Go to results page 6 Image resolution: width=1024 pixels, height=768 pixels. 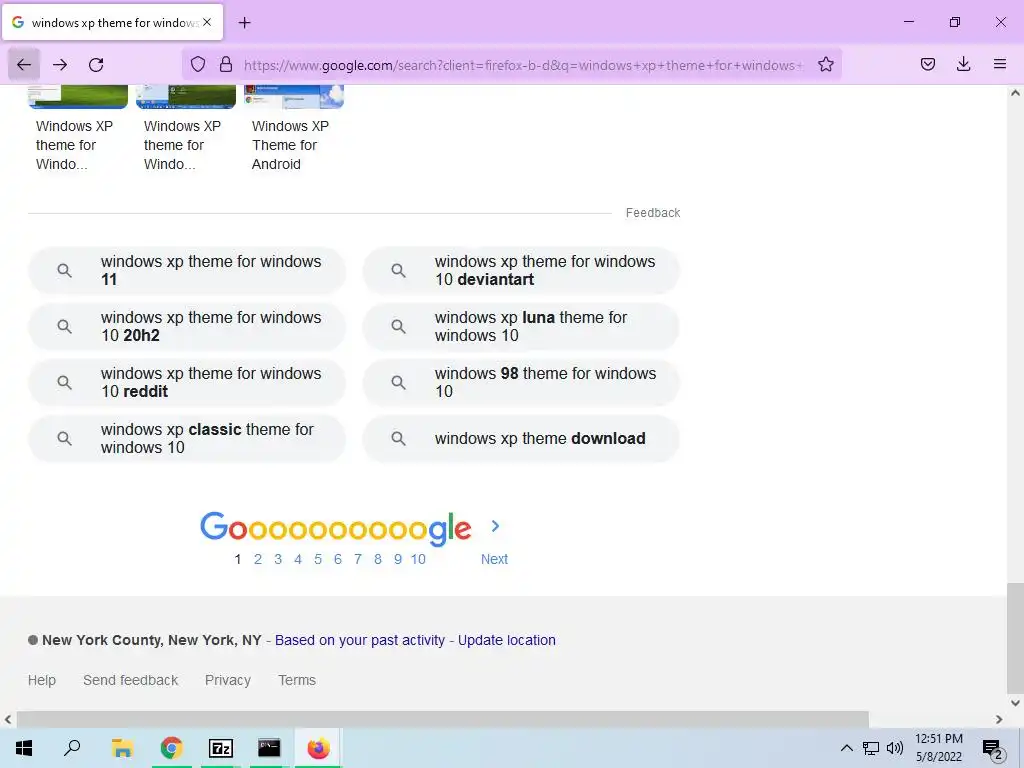338,559
